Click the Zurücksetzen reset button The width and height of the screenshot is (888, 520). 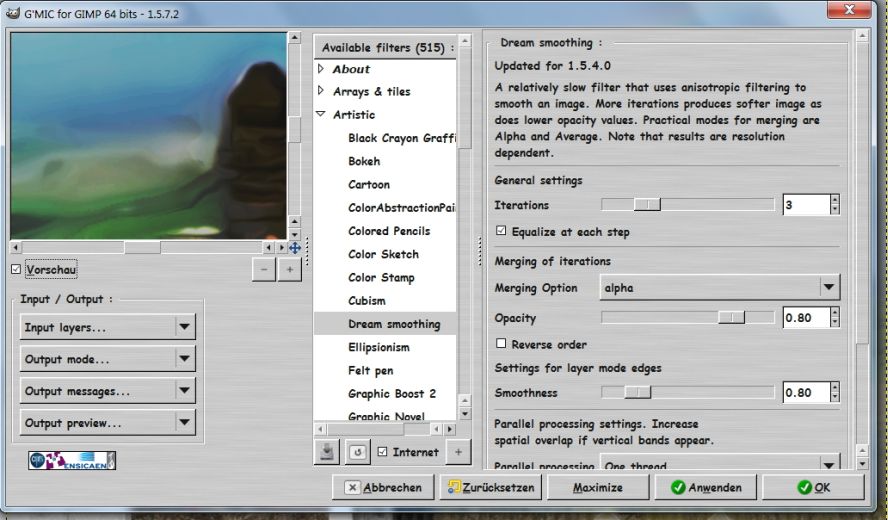click(493, 488)
